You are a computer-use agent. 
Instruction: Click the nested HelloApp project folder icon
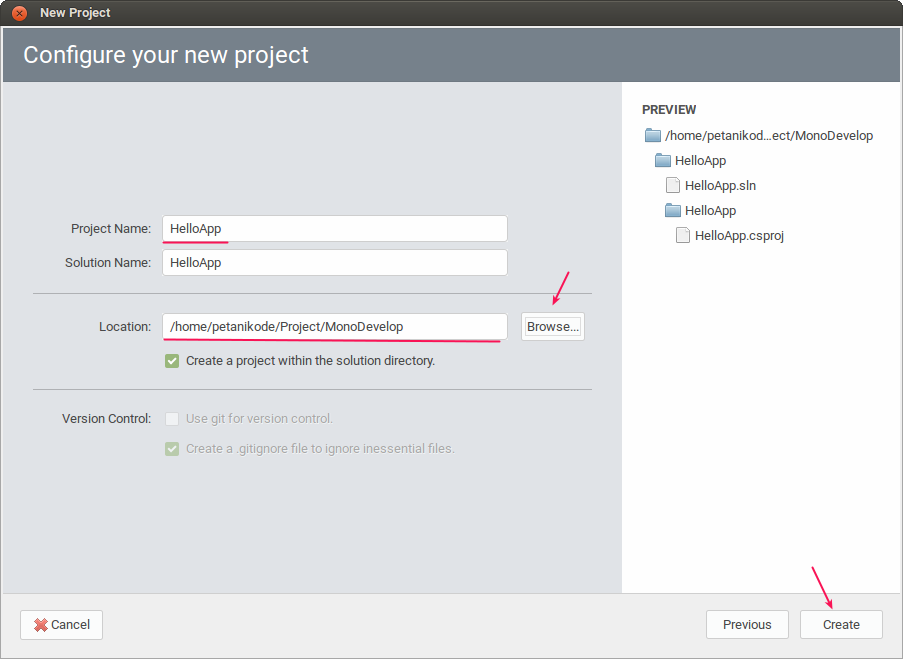672,210
